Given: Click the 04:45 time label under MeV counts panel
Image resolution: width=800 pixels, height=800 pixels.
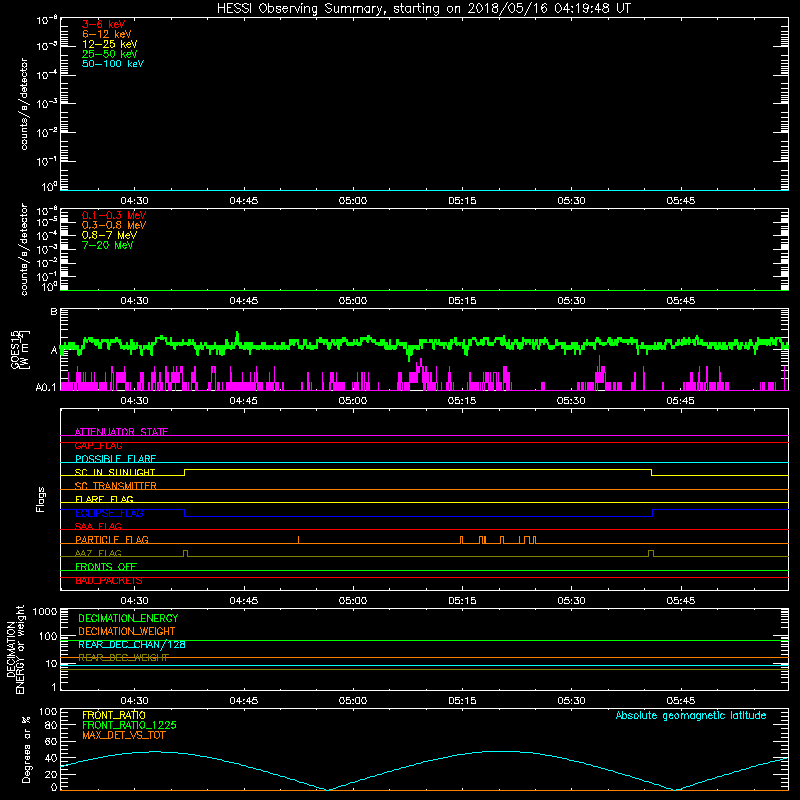Looking at the screenshot, I should pyautogui.click(x=243, y=301).
